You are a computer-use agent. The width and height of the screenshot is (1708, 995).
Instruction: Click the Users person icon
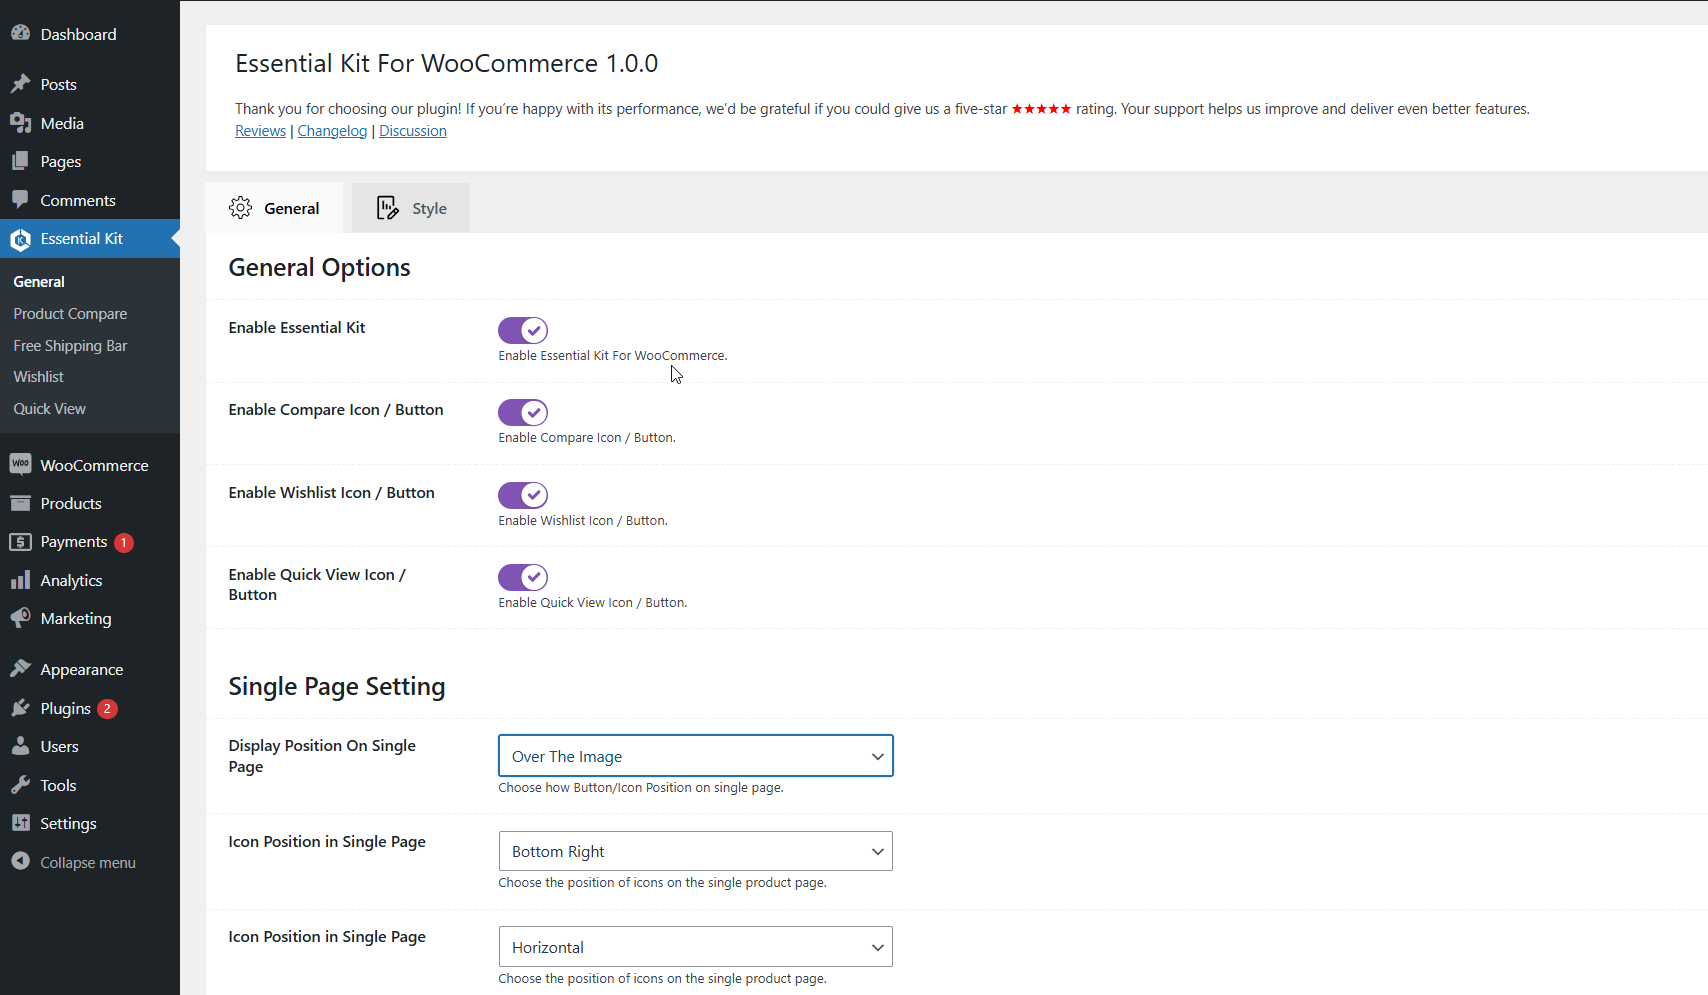(20, 746)
